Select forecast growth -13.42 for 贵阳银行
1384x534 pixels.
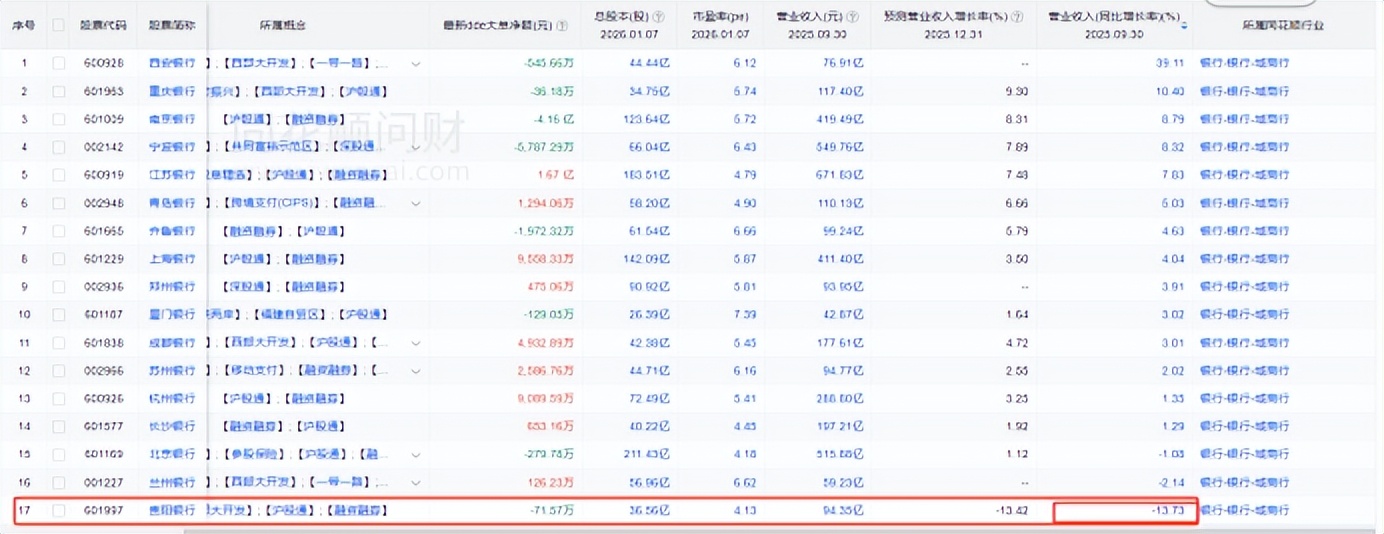point(1013,511)
